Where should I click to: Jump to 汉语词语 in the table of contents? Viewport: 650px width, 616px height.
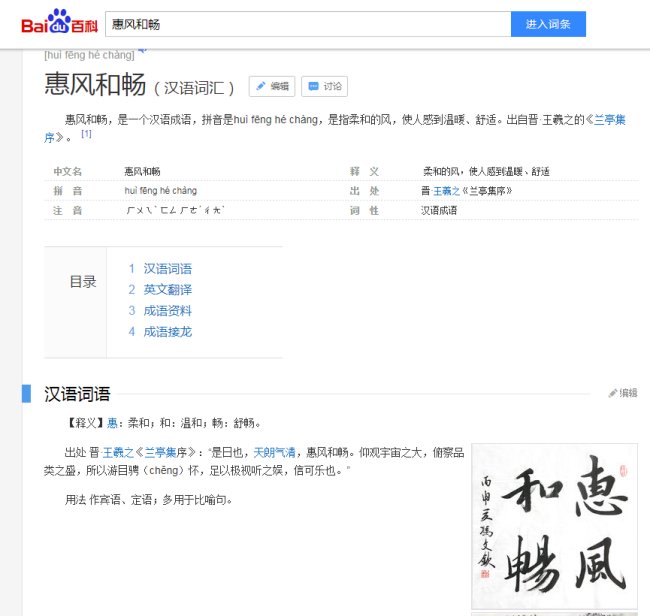[167, 269]
